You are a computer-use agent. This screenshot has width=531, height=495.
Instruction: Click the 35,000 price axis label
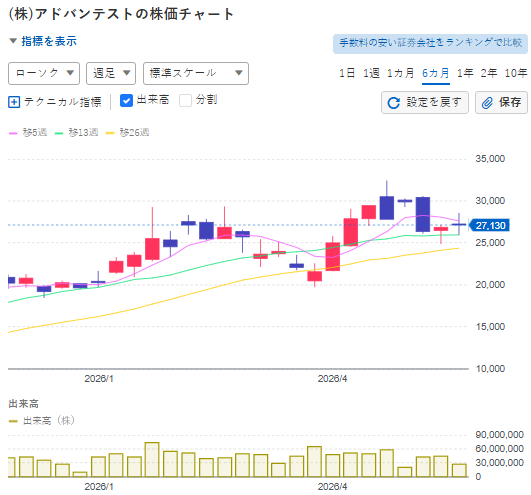pyautogui.click(x=490, y=159)
